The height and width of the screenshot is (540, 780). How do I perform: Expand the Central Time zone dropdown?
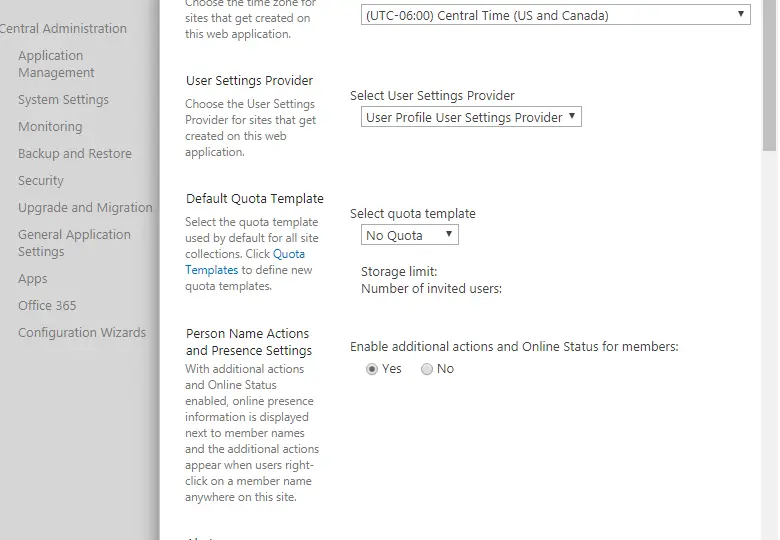point(555,15)
